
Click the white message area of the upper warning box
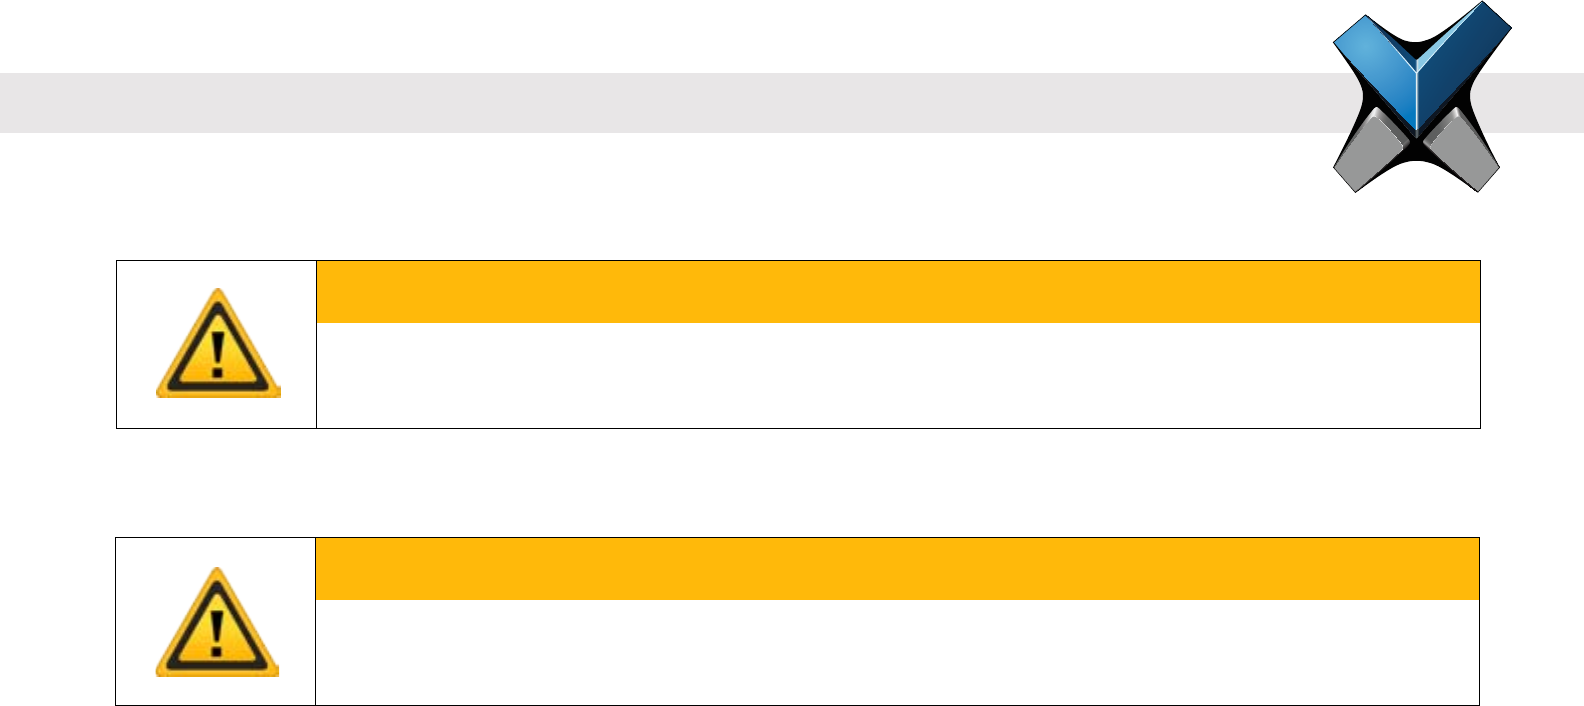coord(897,375)
